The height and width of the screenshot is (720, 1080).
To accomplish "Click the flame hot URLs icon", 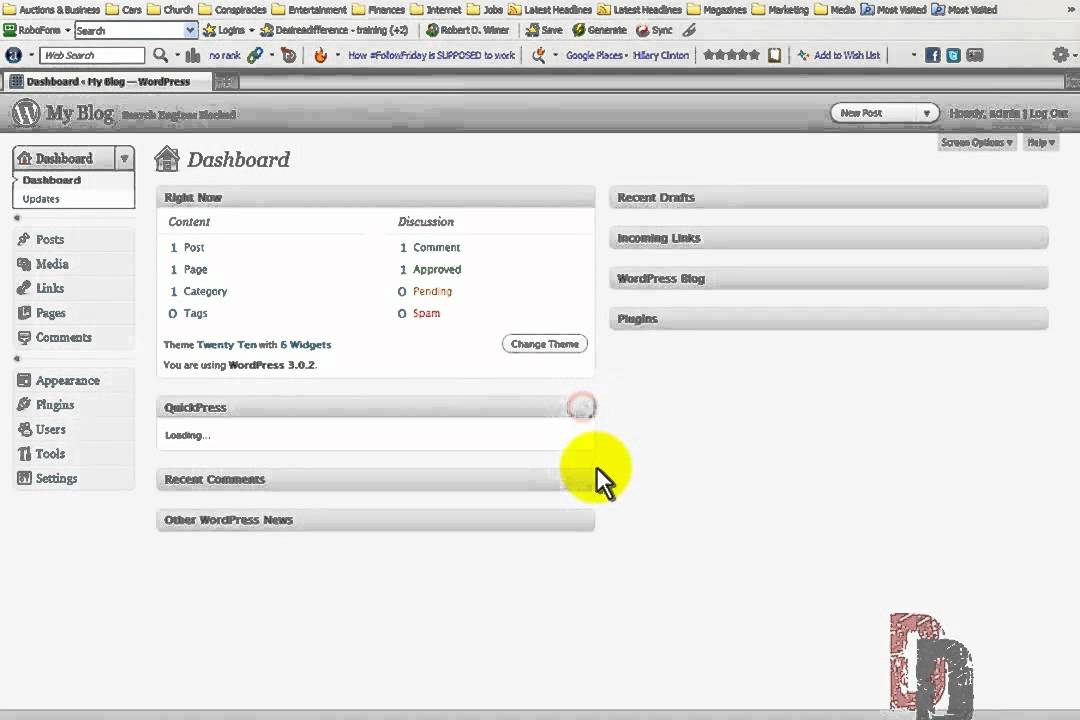I will [320, 55].
